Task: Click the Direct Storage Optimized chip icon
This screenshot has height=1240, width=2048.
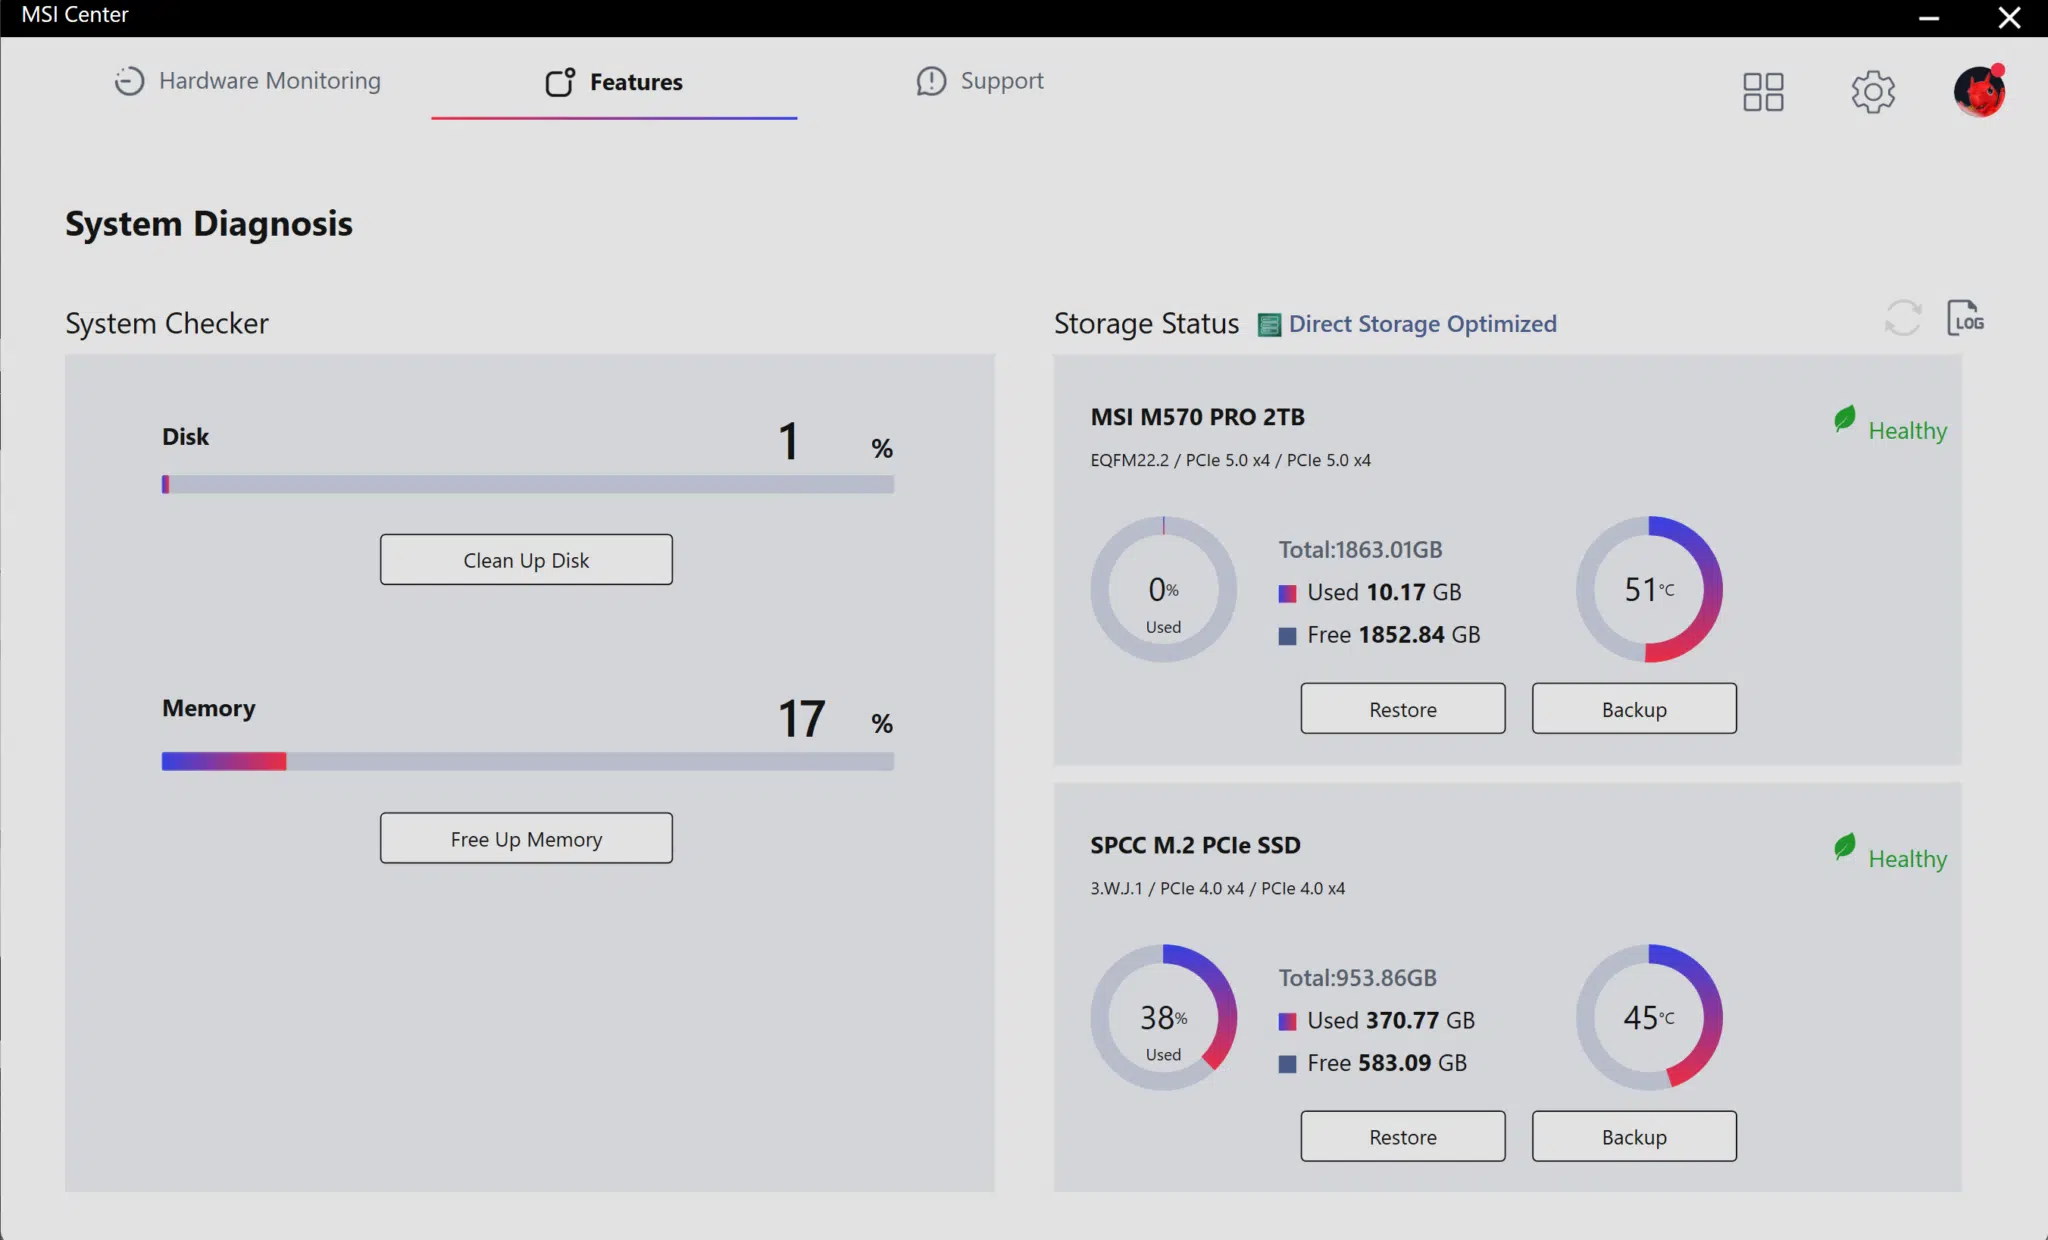Action: [1269, 325]
